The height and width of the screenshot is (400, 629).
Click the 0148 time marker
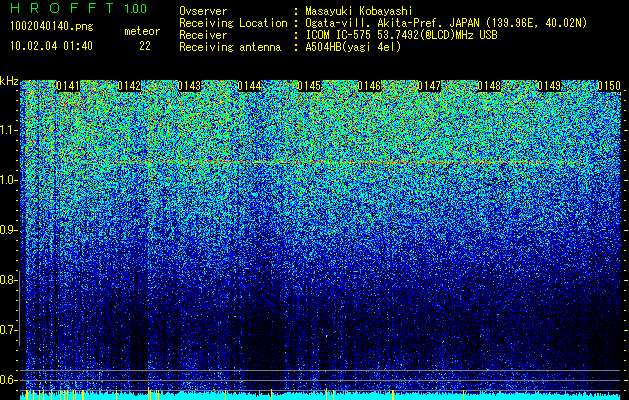point(489,86)
